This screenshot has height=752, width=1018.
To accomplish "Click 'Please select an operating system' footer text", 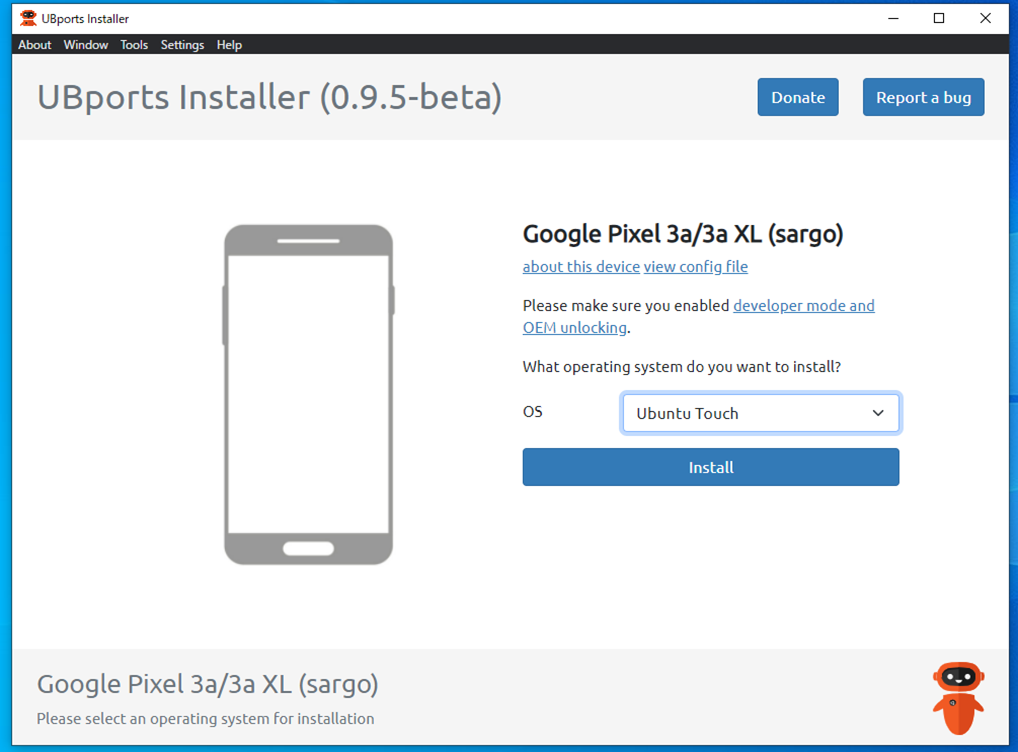I will tap(205, 719).
